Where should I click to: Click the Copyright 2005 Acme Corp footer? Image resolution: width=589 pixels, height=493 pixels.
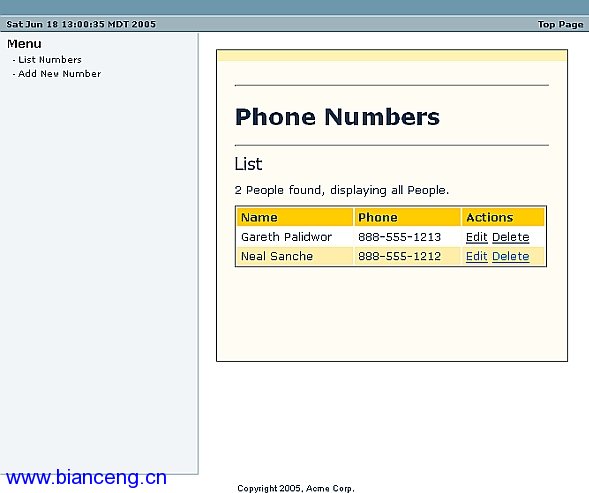296,488
